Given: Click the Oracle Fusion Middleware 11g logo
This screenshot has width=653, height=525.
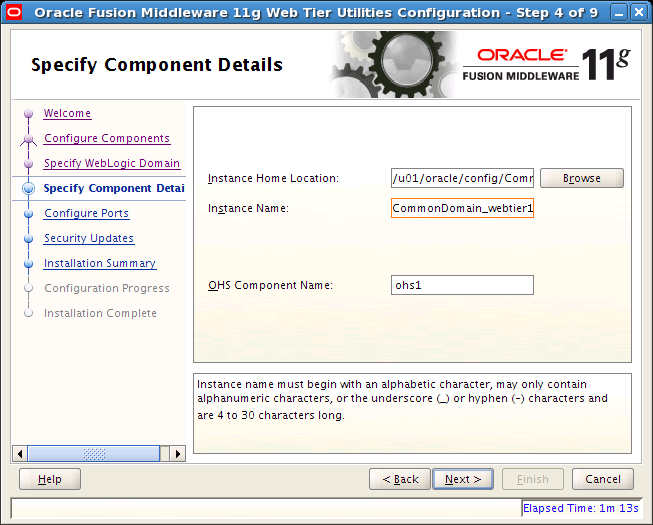Looking at the screenshot, I should pyautogui.click(x=546, y=64).
